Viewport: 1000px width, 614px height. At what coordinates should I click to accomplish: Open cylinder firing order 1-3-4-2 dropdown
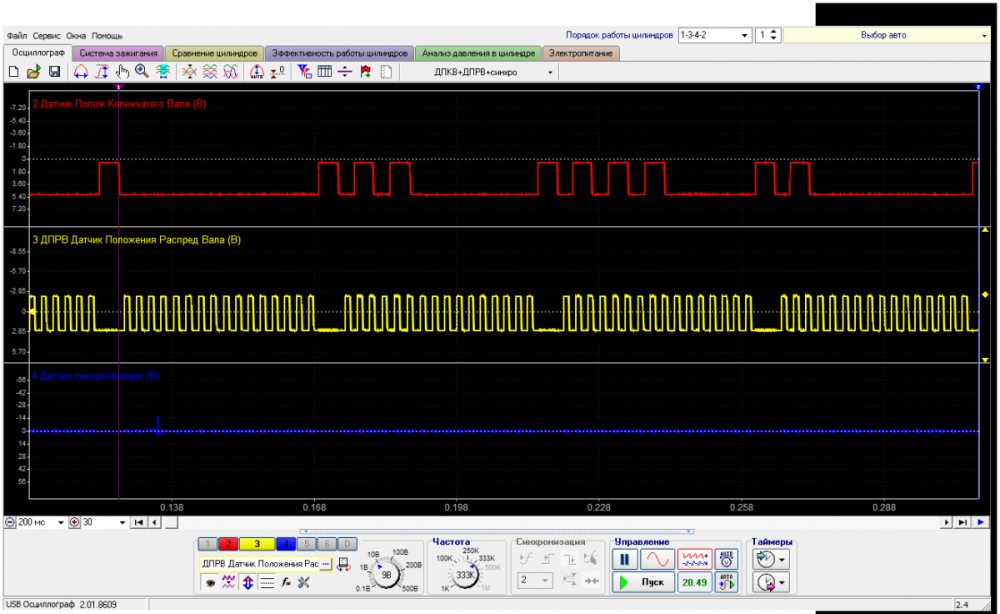745,35
